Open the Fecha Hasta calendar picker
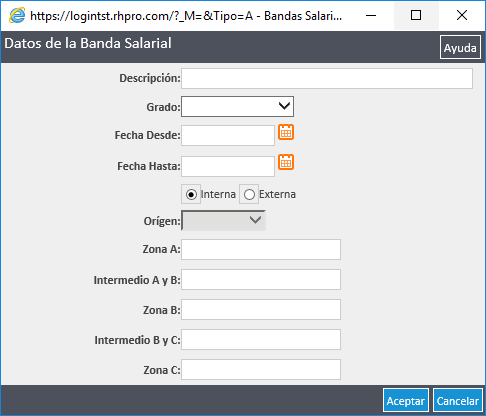 (x=286, y=162)
